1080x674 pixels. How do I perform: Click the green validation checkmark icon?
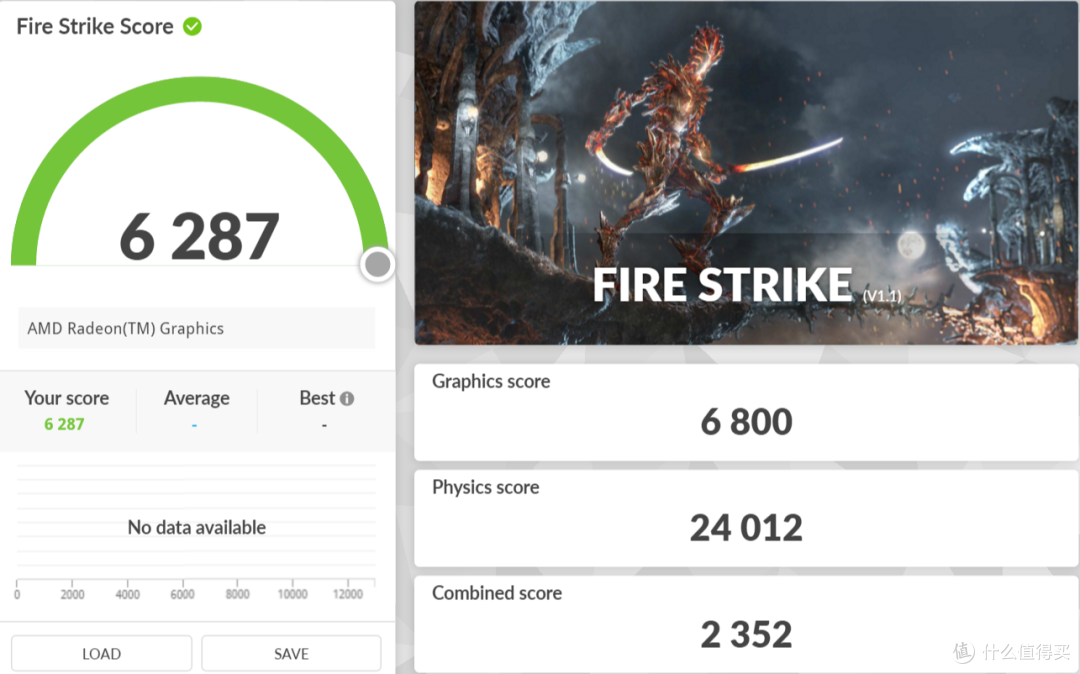[192, 27]
